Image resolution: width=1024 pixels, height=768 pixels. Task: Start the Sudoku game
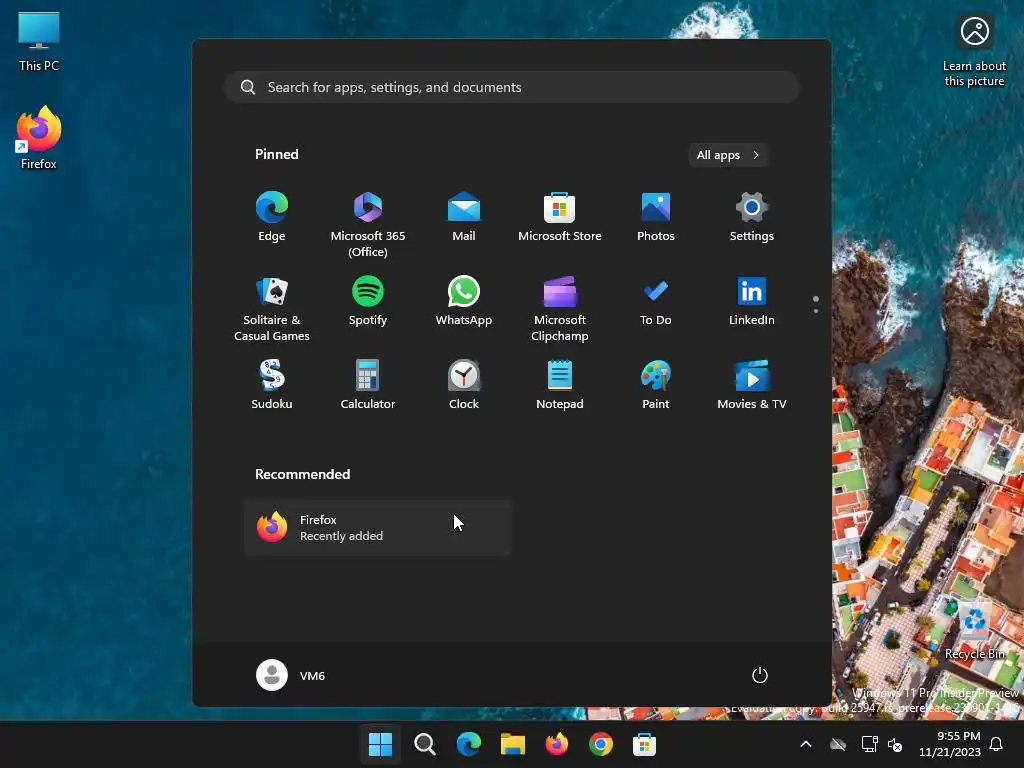[272, 385]
